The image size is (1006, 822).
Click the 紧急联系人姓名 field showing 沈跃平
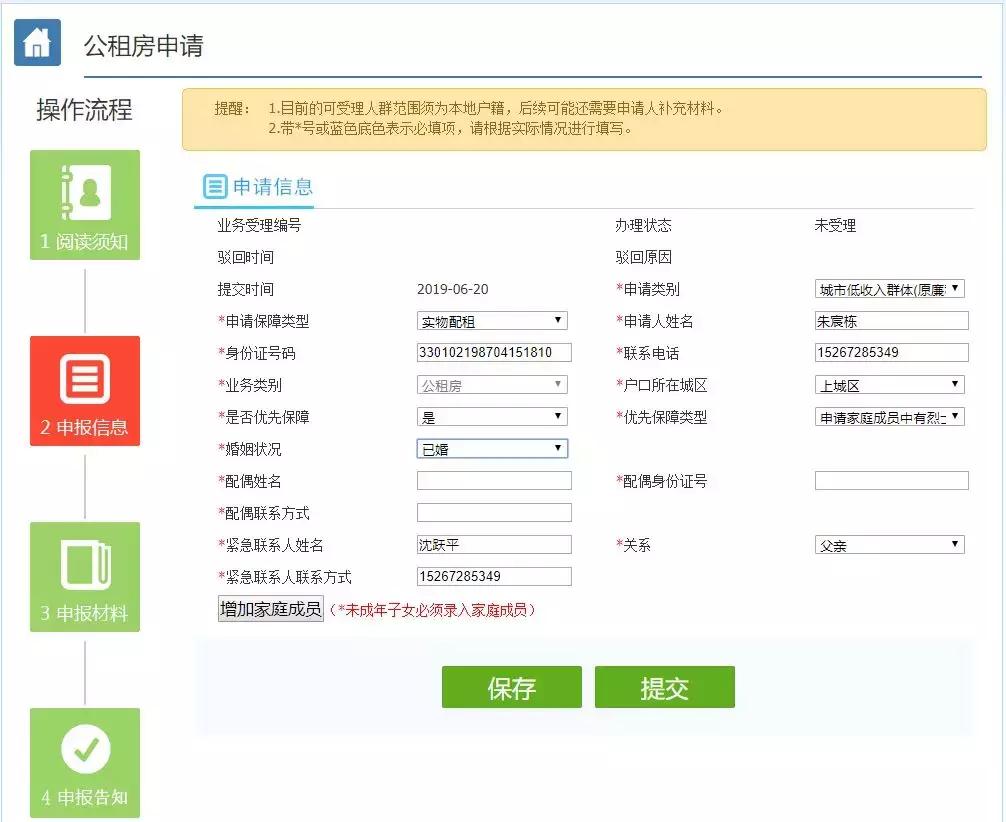493,544
